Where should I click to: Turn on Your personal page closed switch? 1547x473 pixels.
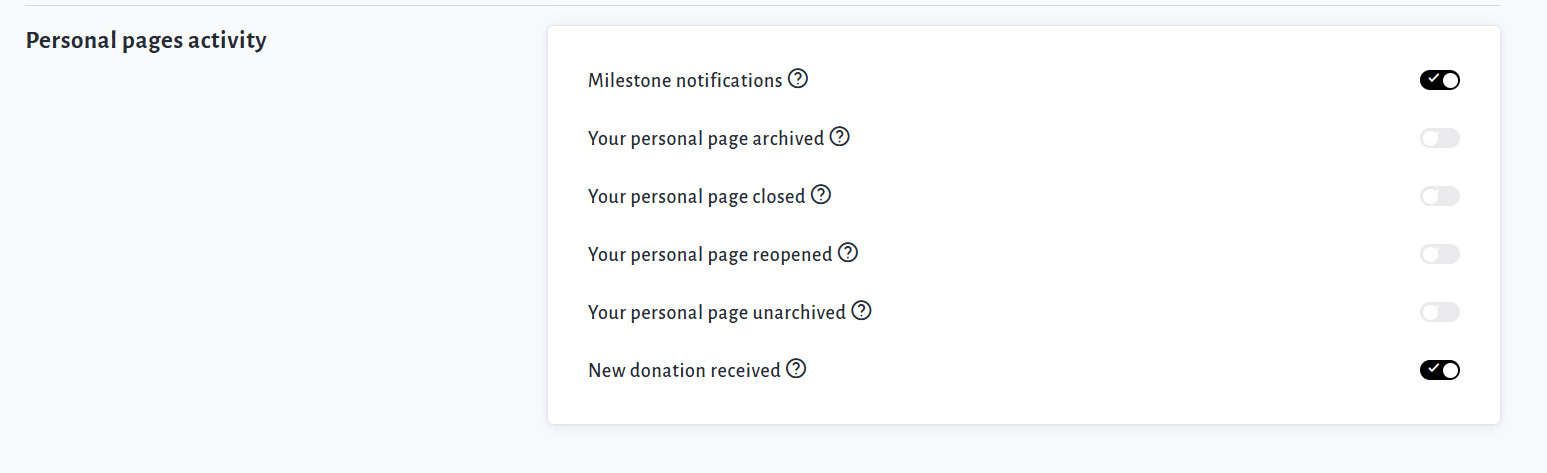click(x=1439, y=196)
